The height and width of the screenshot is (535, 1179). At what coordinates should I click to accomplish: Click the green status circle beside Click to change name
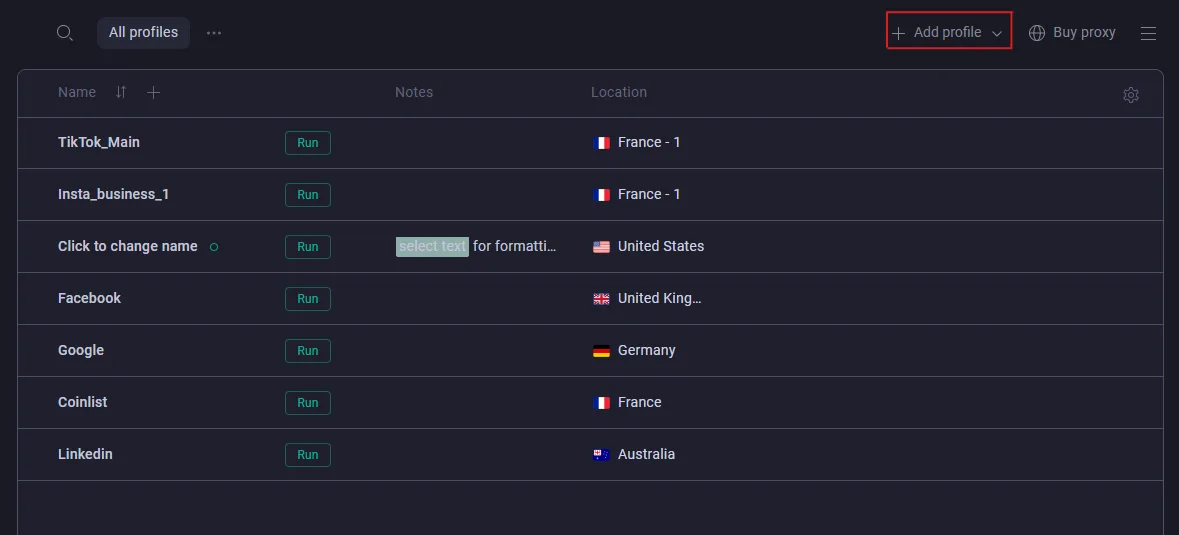tap(214, 246)
